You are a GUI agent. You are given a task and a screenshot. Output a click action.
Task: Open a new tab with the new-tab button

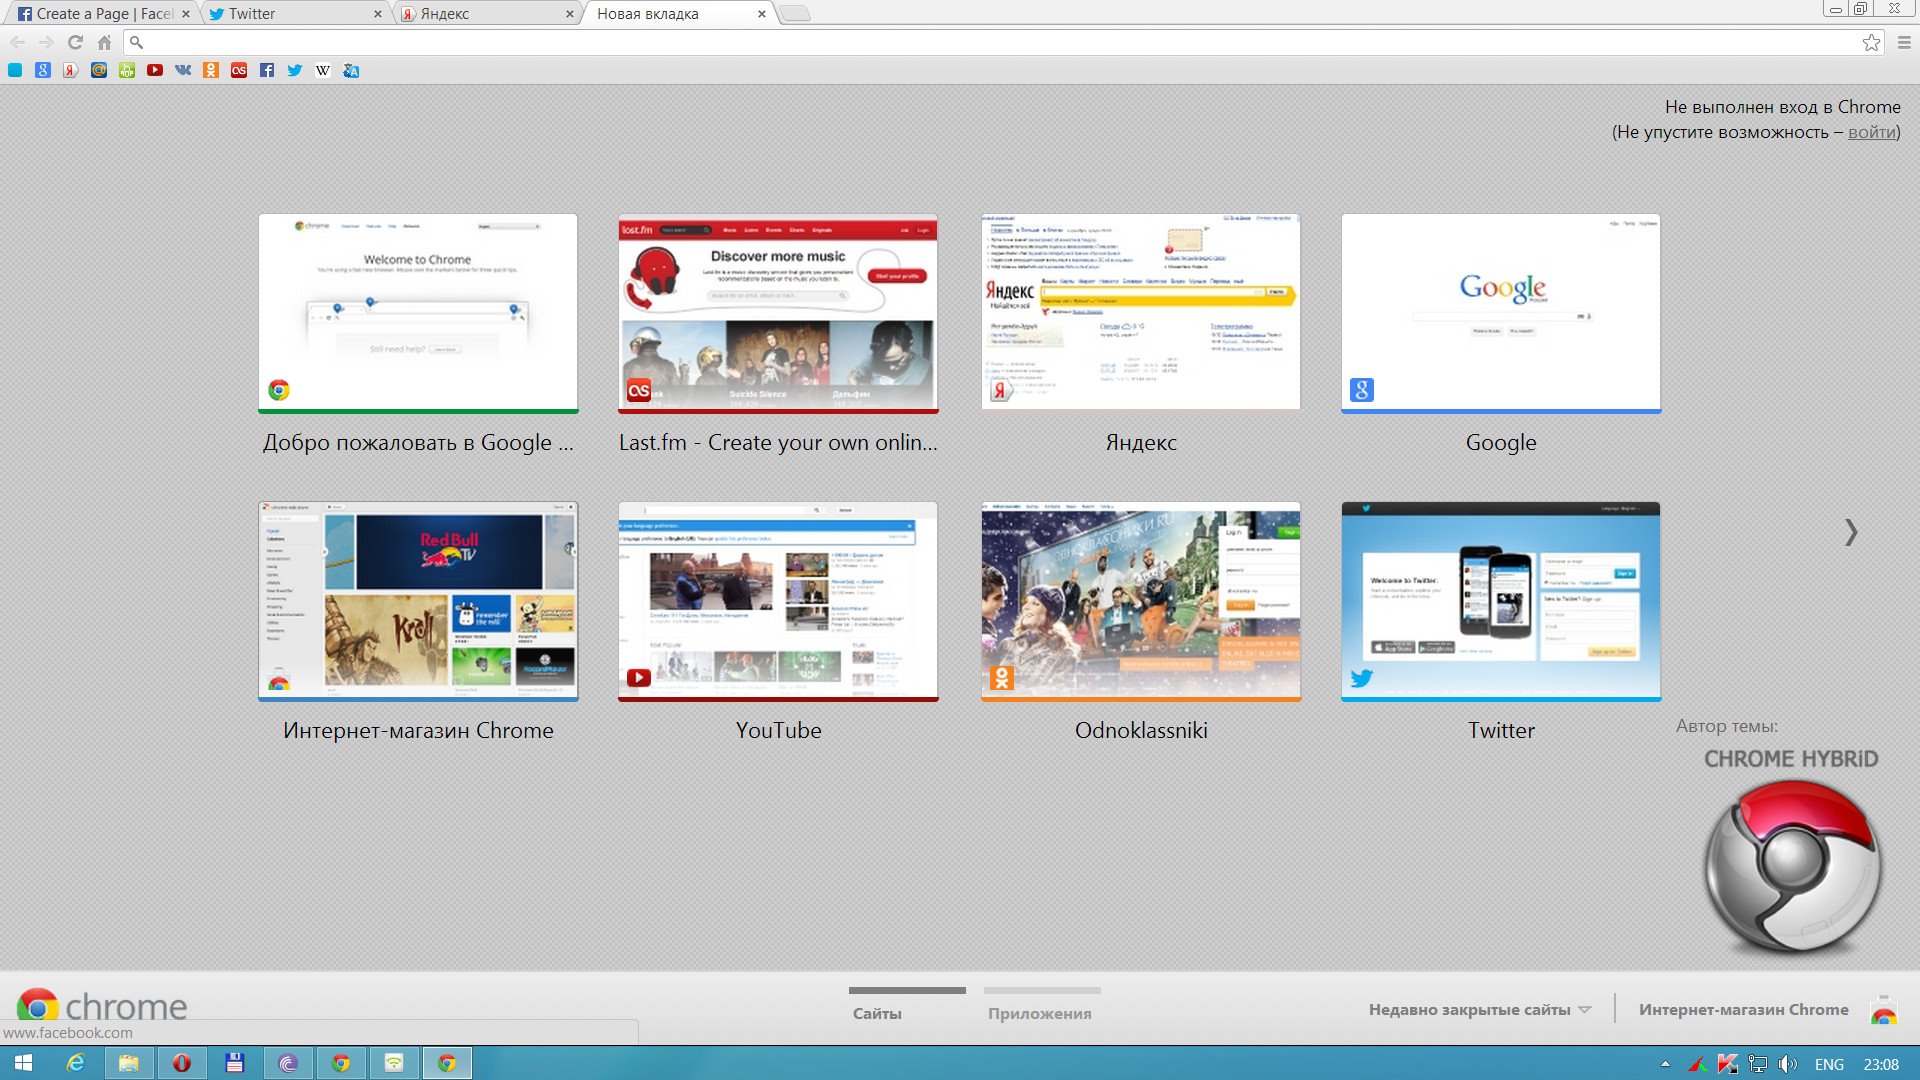(795, 14)
